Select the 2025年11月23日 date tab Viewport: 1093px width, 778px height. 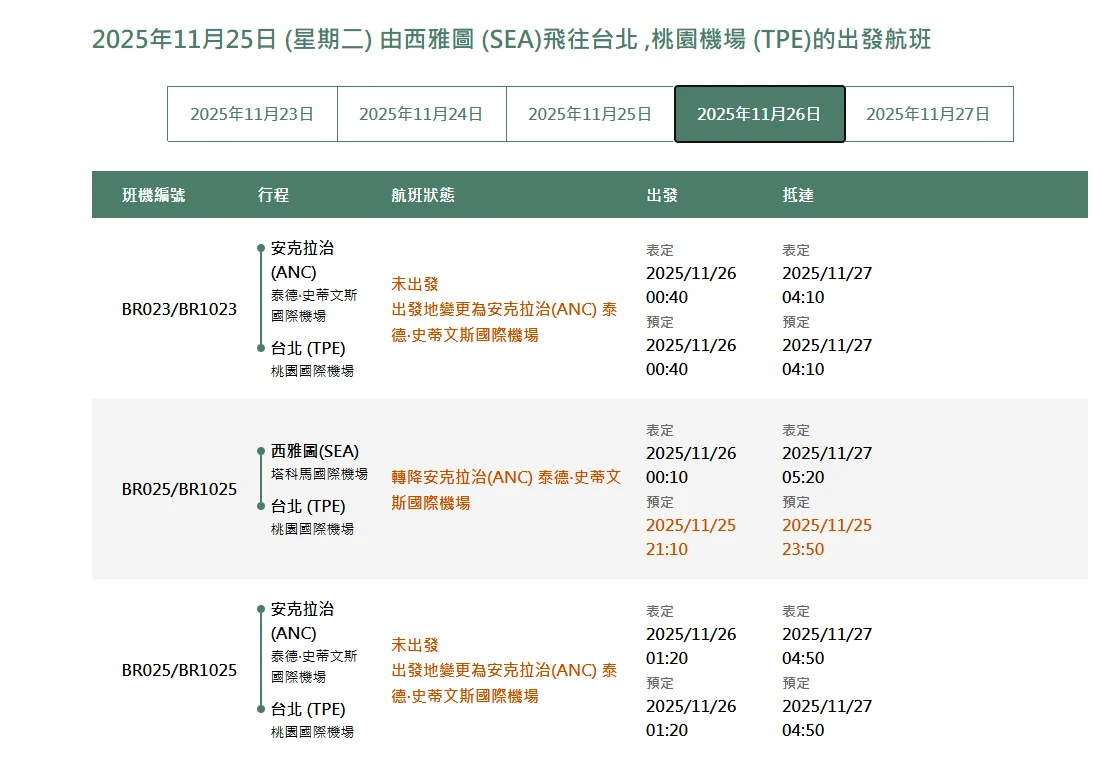point(252,114)
